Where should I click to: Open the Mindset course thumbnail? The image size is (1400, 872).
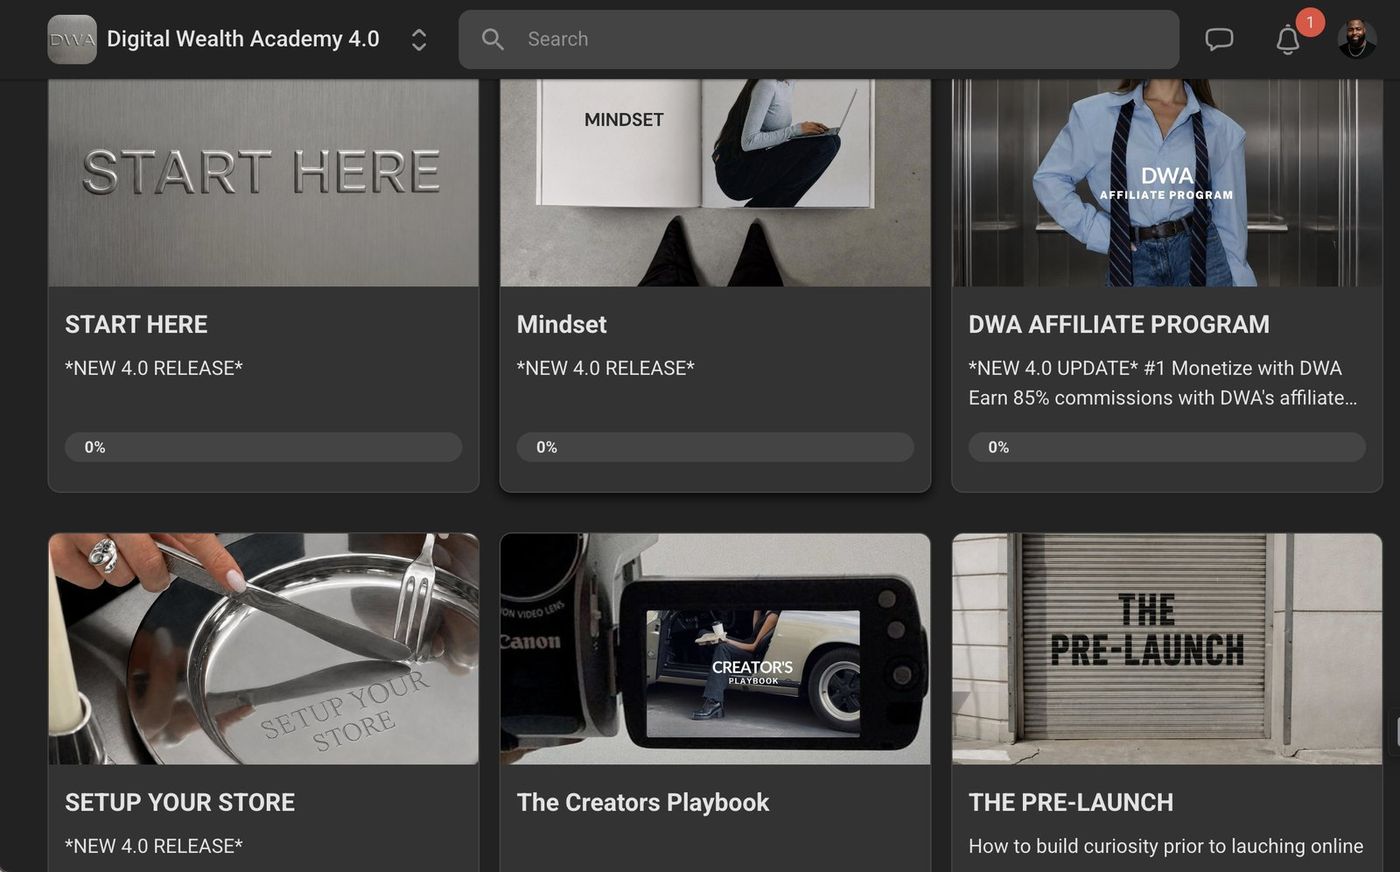pyautogui.click(x=715, y=183)
